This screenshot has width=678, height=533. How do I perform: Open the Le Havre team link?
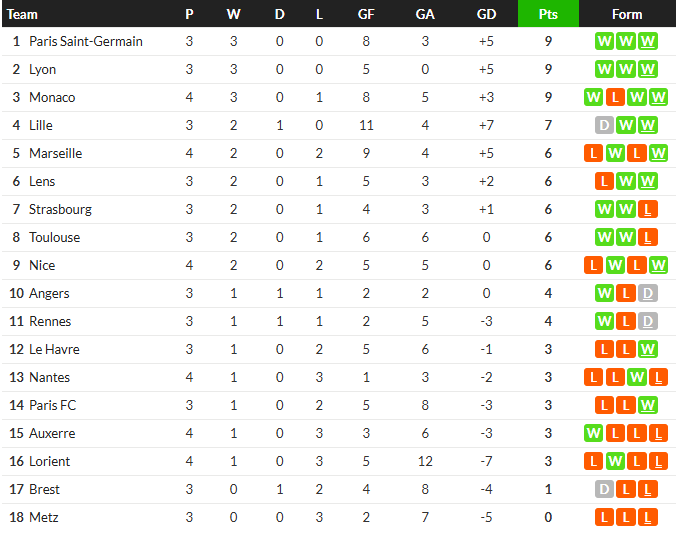pyautogui.click(x=54, y=349)
